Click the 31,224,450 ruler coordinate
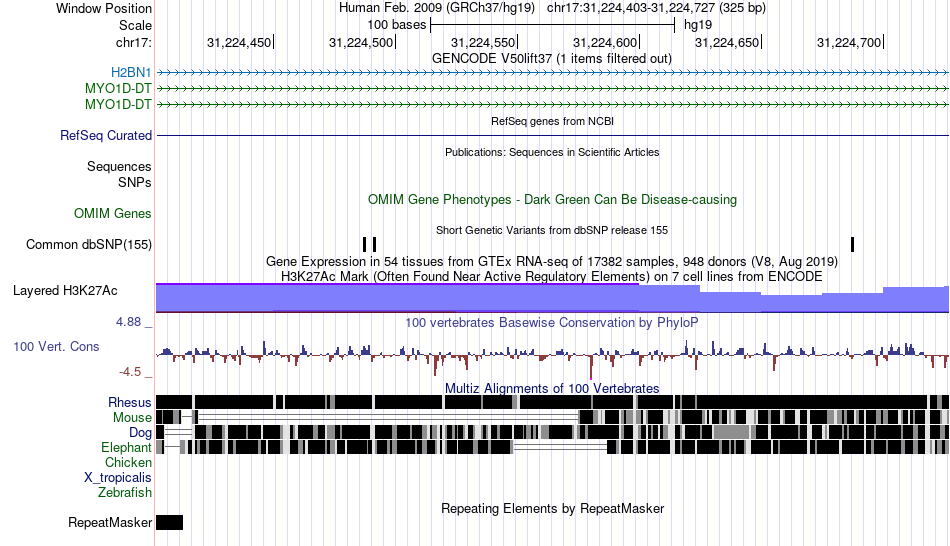950x546 pixels. coord(239,42)
